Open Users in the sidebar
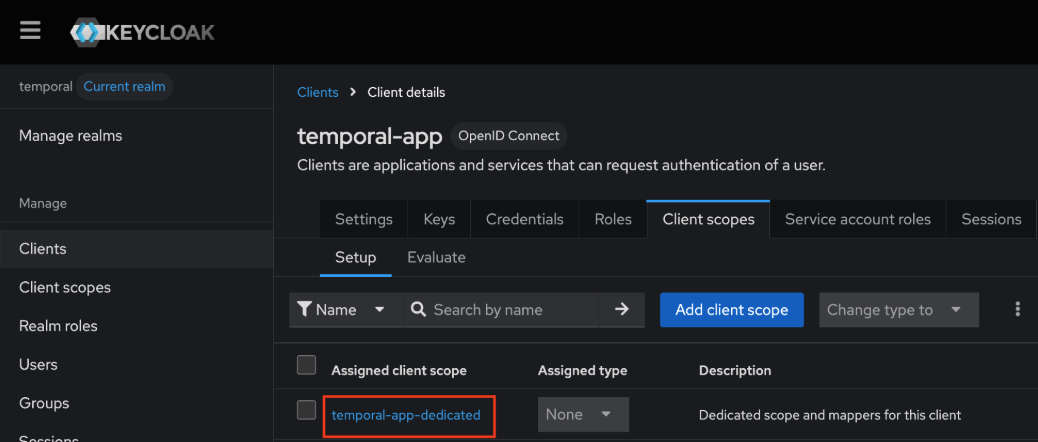The height and width of the screenshot is (442, 1038). coord(136,365)
